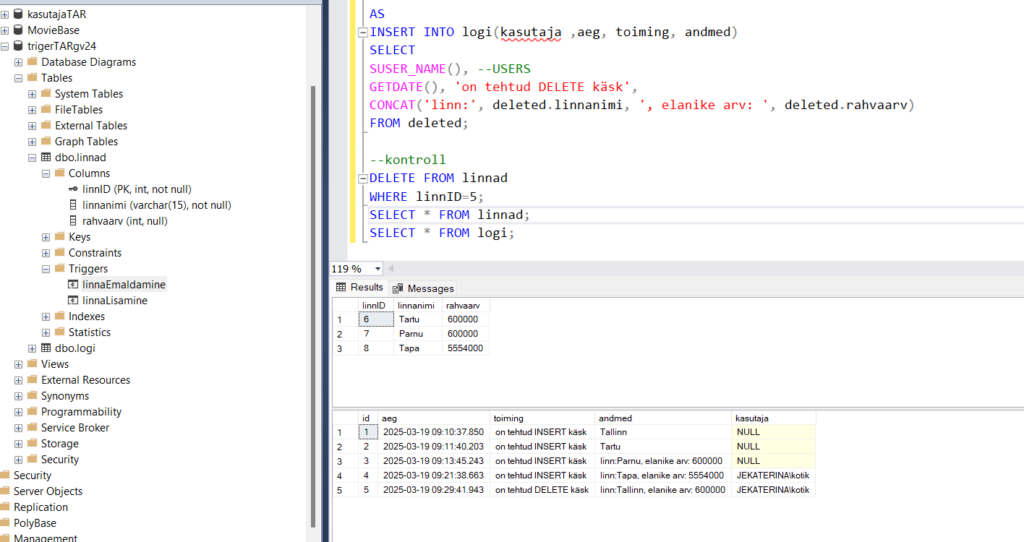Screen dimensions: 1024x542
Task: Expand the Constraints folder
Action: coord(46,253)
